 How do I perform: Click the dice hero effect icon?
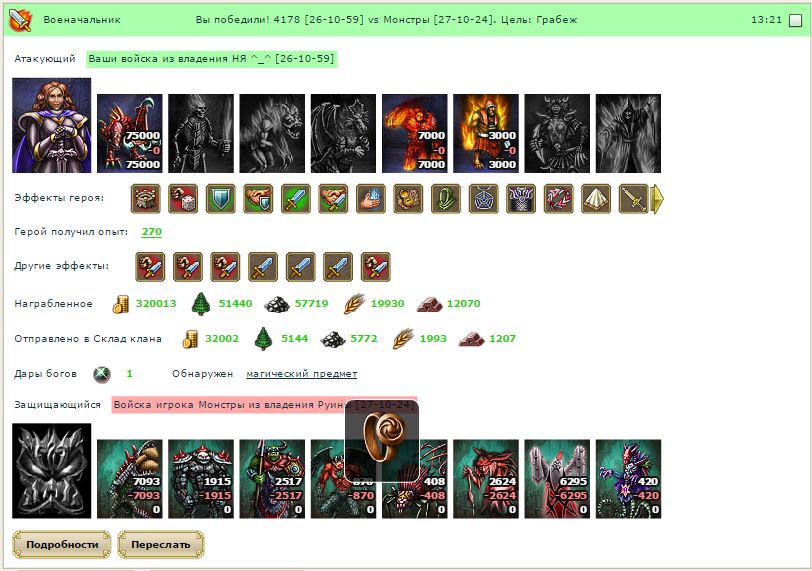(183, 199)
